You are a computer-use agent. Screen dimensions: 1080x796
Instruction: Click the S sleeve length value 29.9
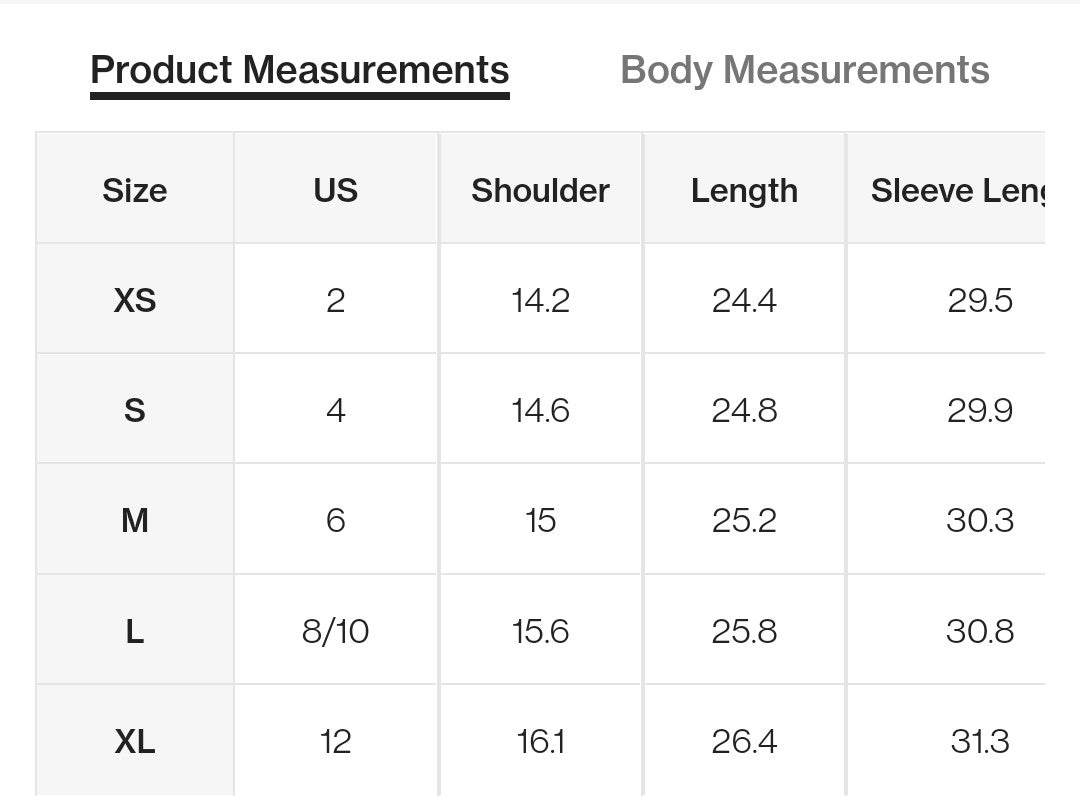(x=979, y=410)
